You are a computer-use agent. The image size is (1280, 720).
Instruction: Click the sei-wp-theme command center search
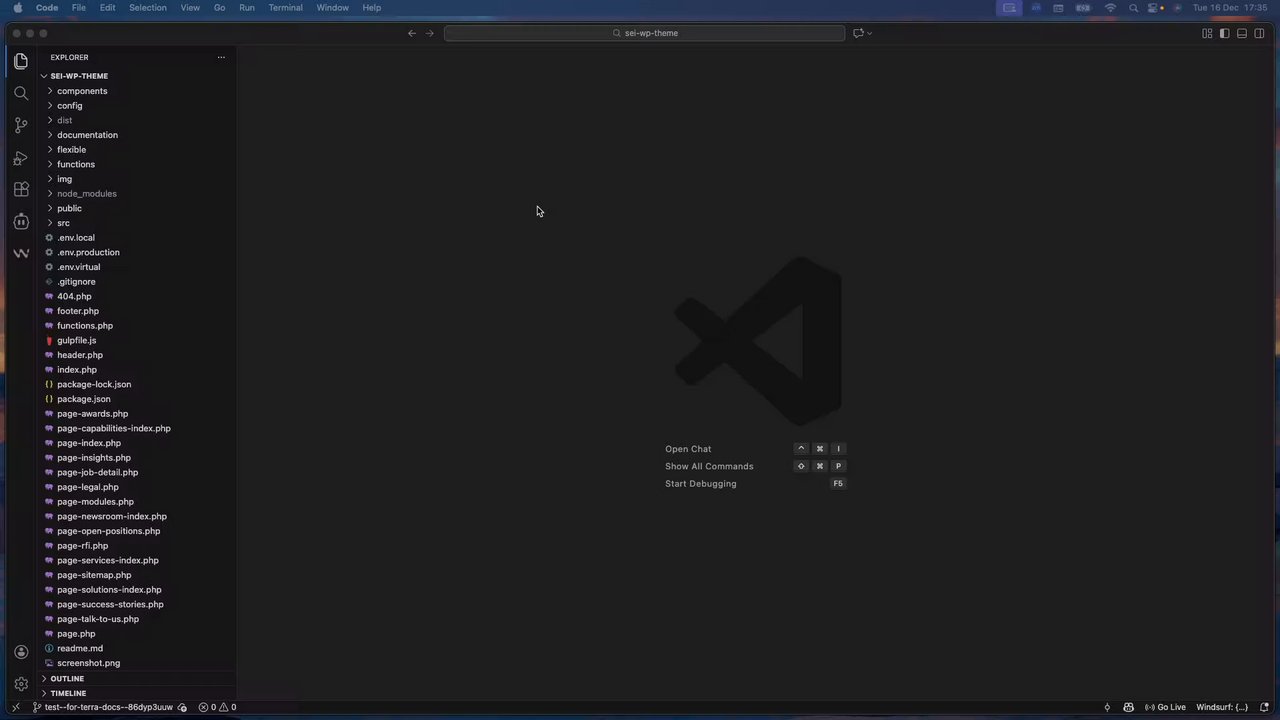click(x=645, y=33)
